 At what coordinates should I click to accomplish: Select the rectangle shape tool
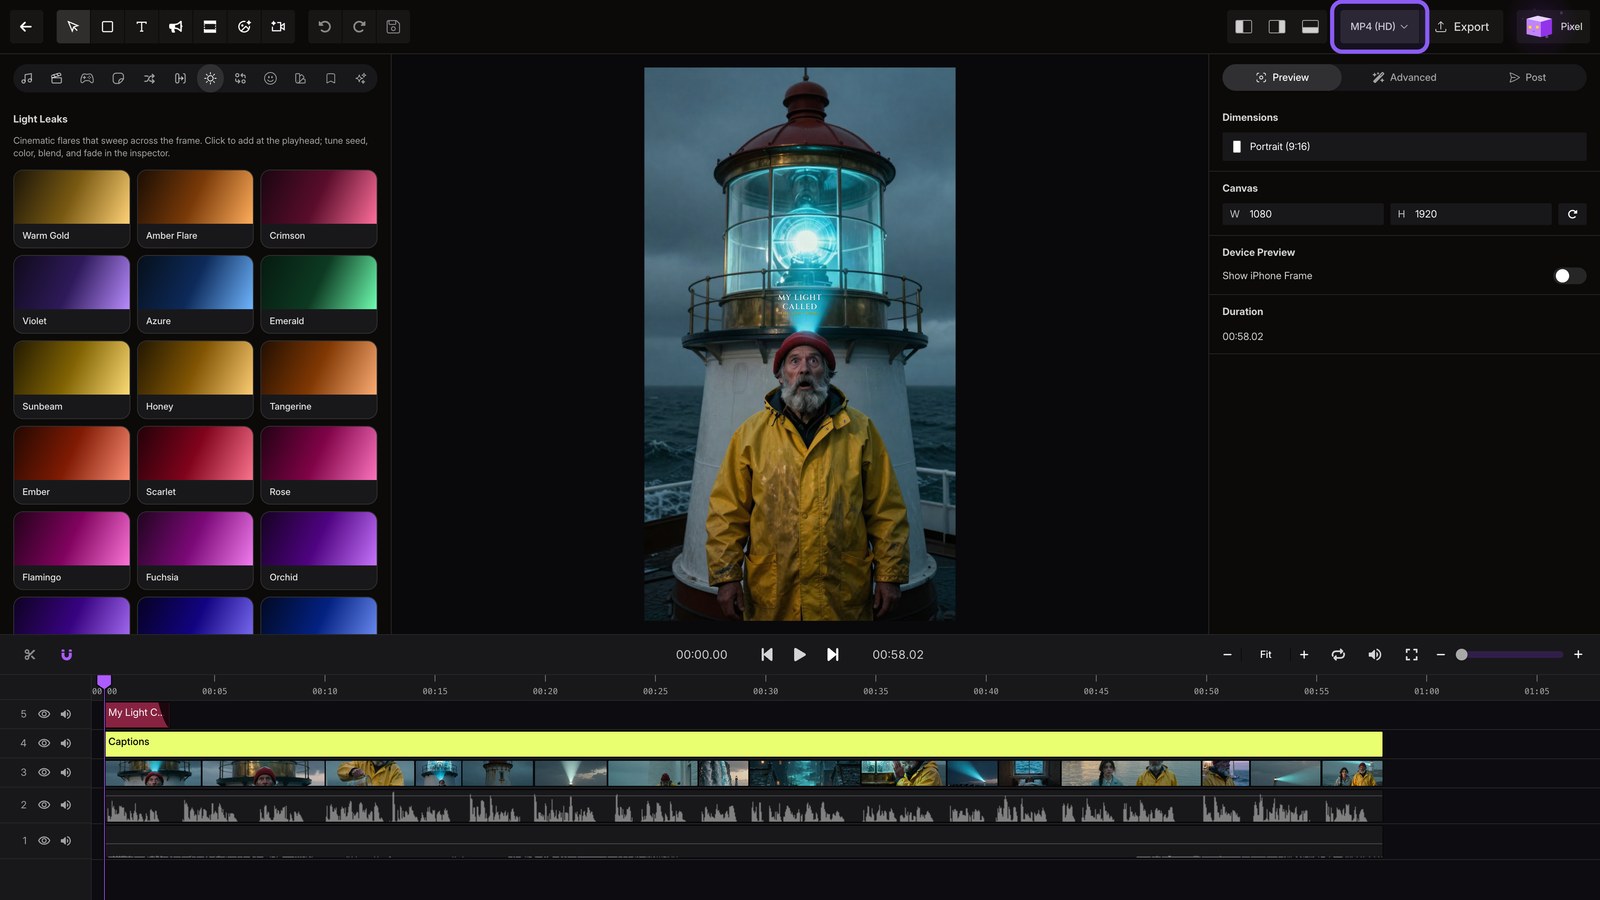107,27
